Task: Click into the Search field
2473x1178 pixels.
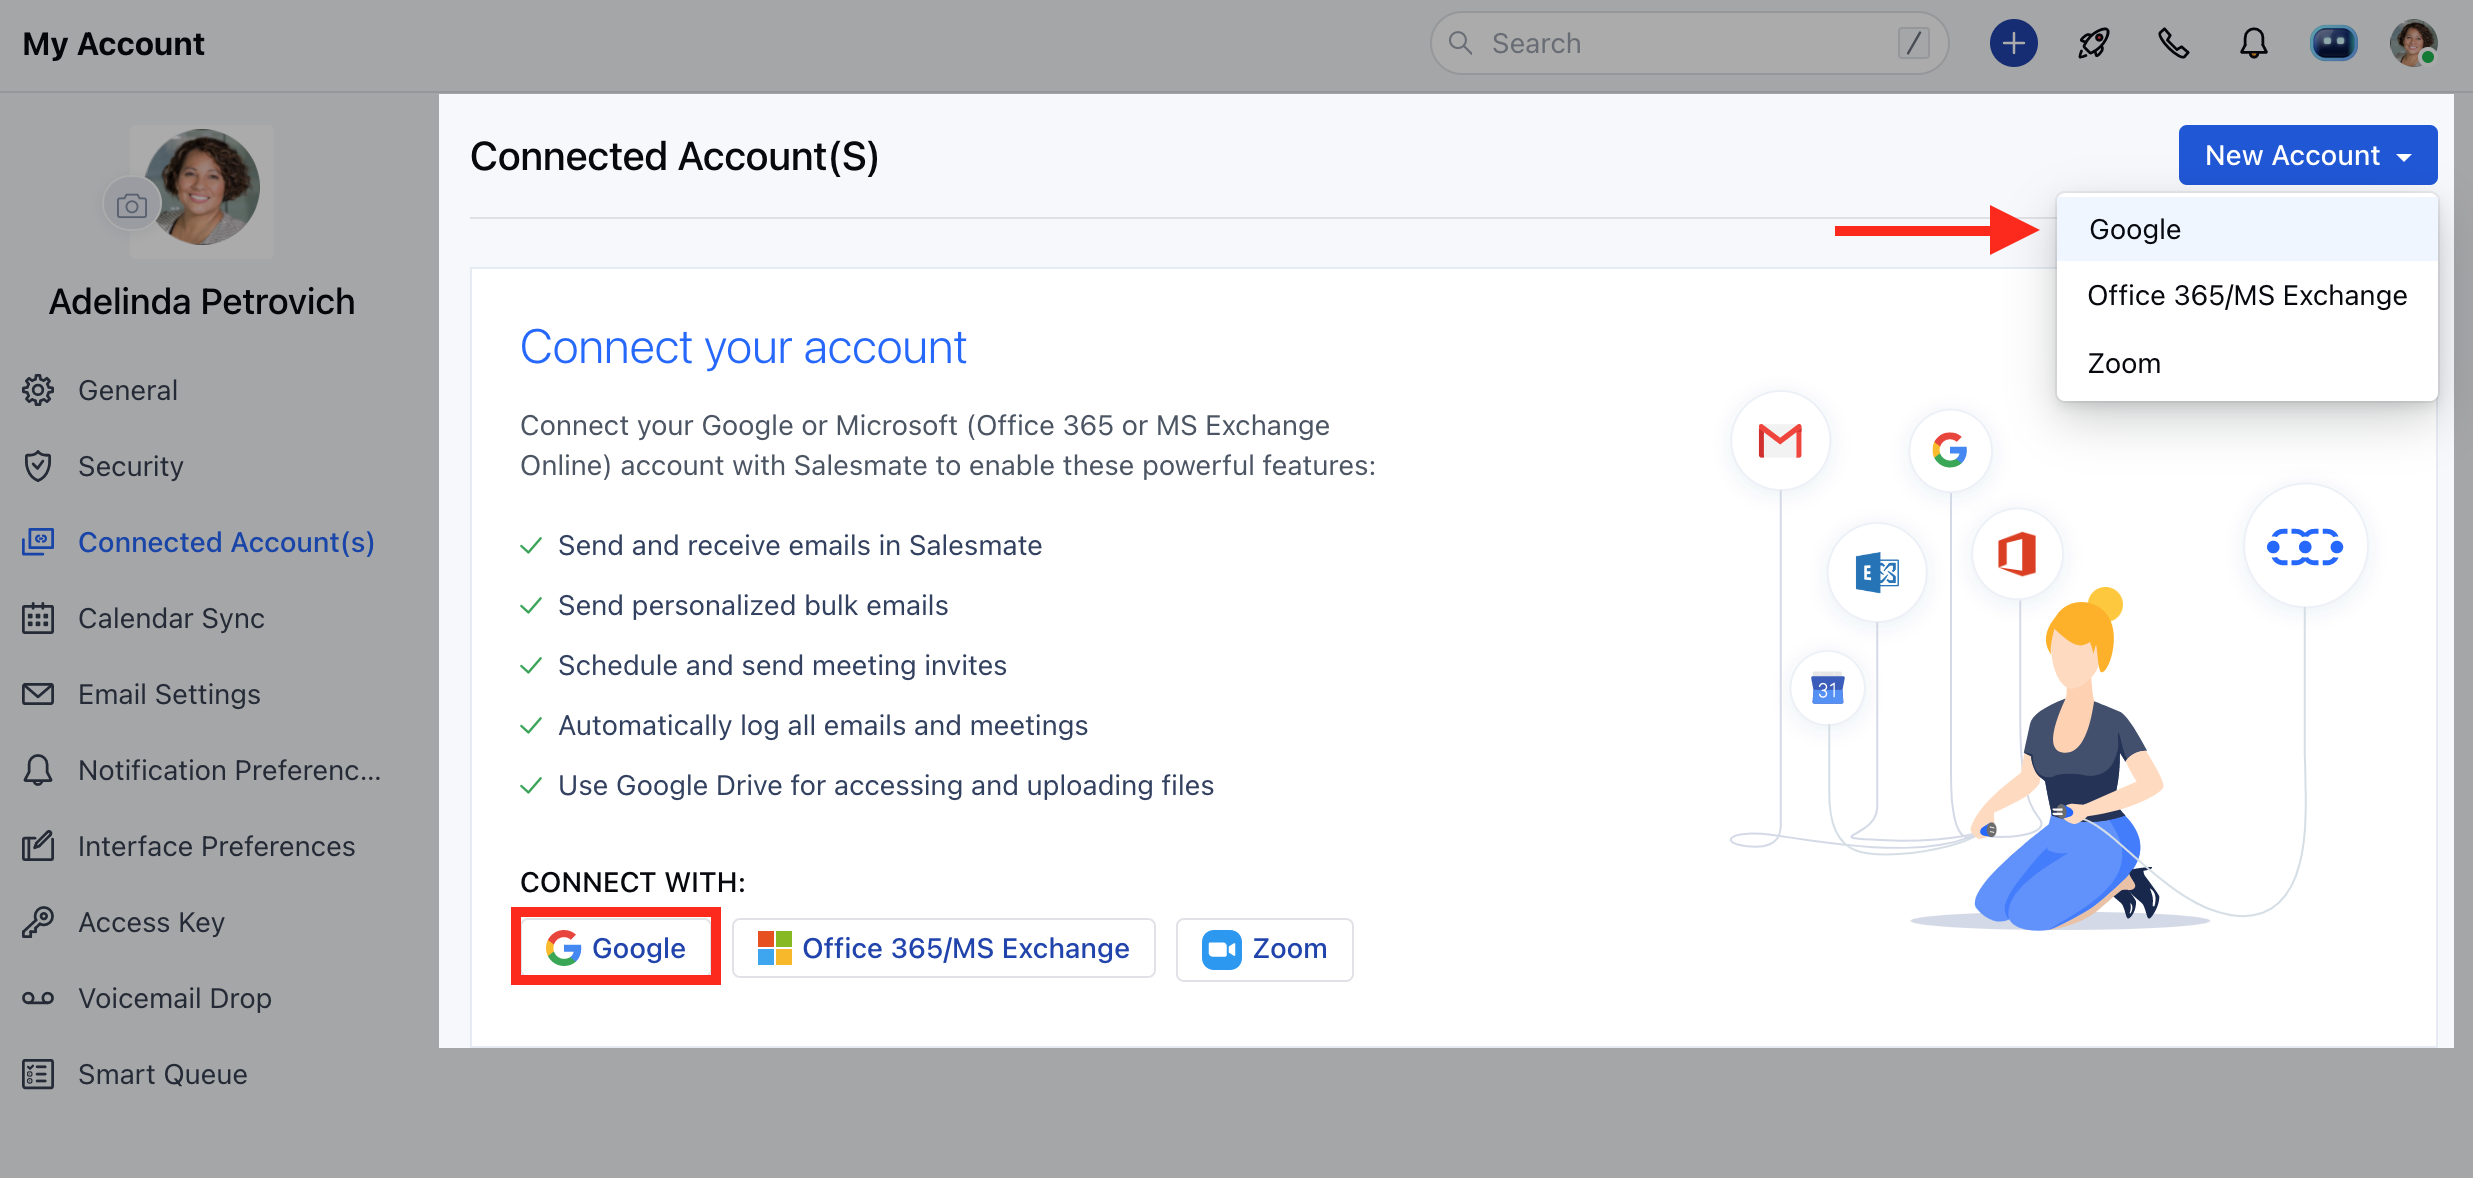Action: click(x=1689, y=43)
